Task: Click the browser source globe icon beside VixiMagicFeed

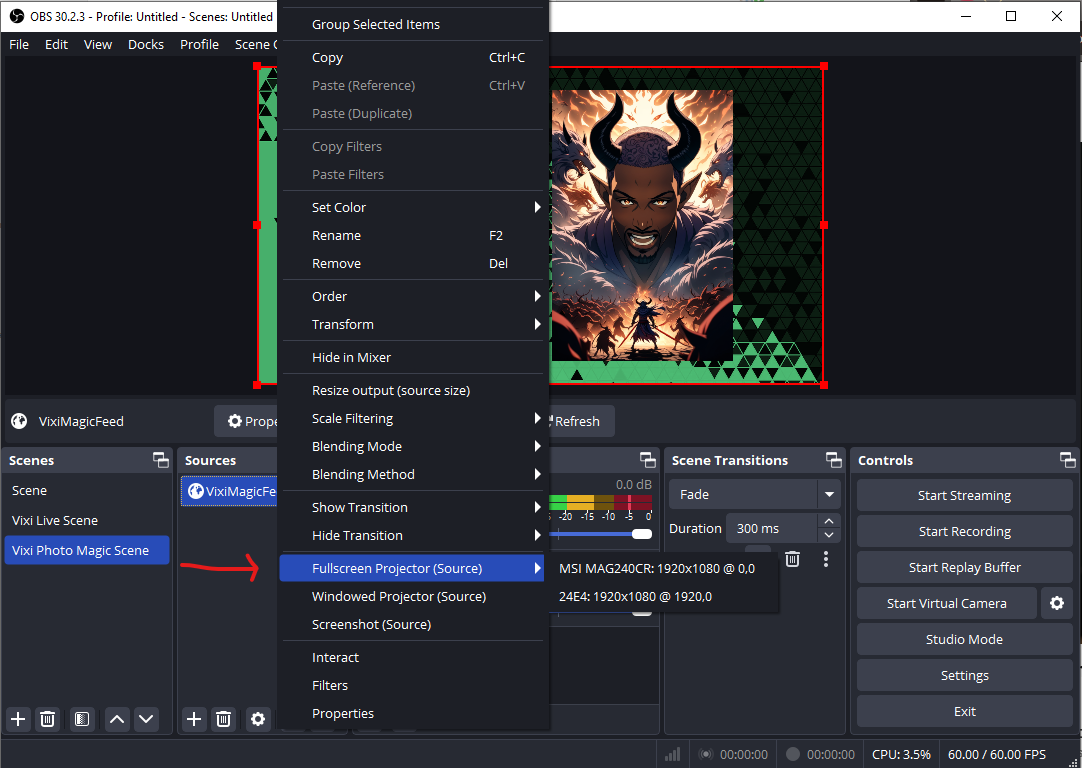Action: (x=19, y=421)
